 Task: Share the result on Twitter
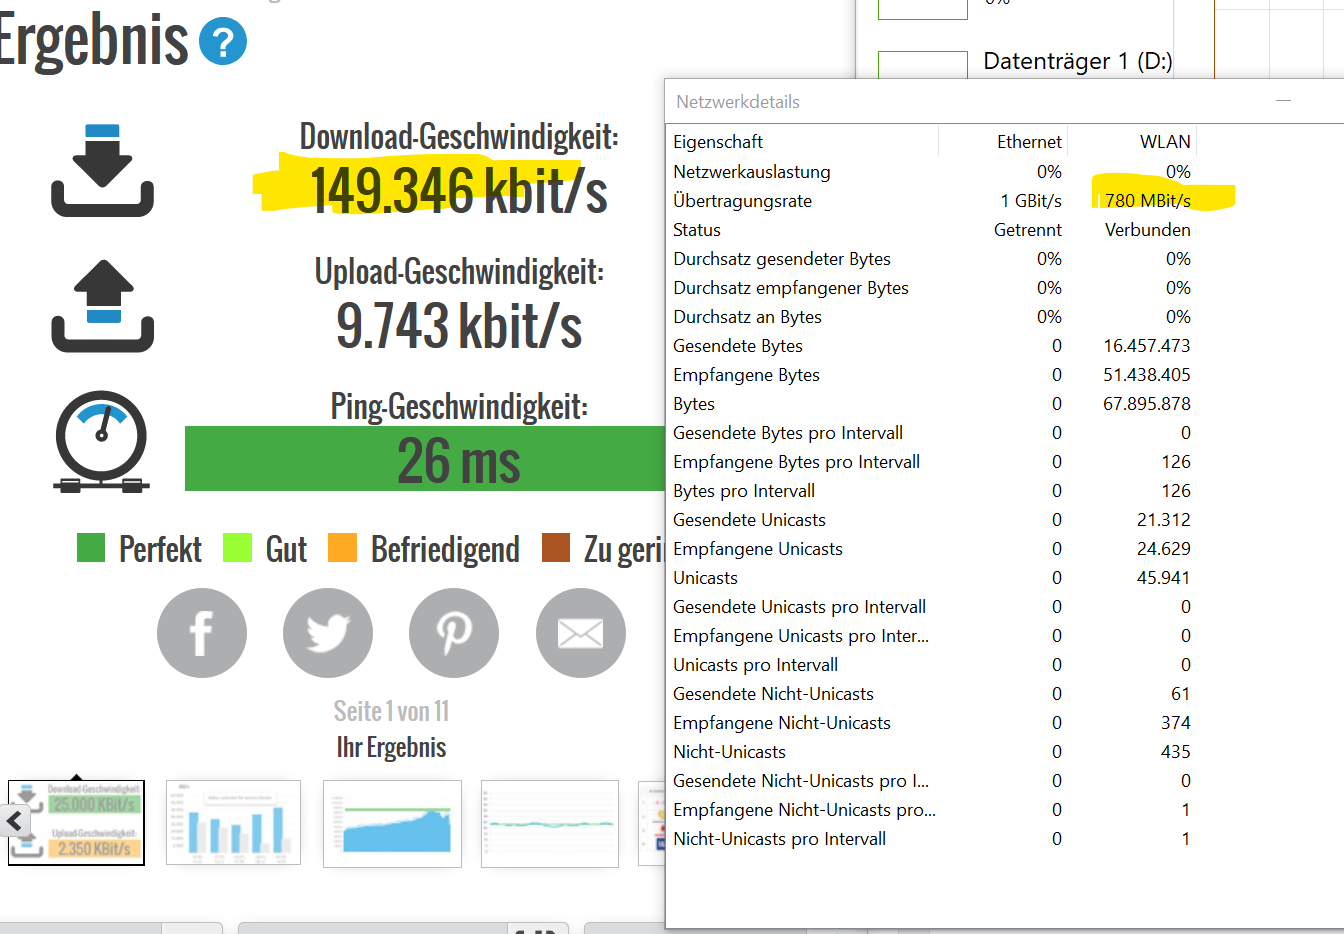point(327,632)
